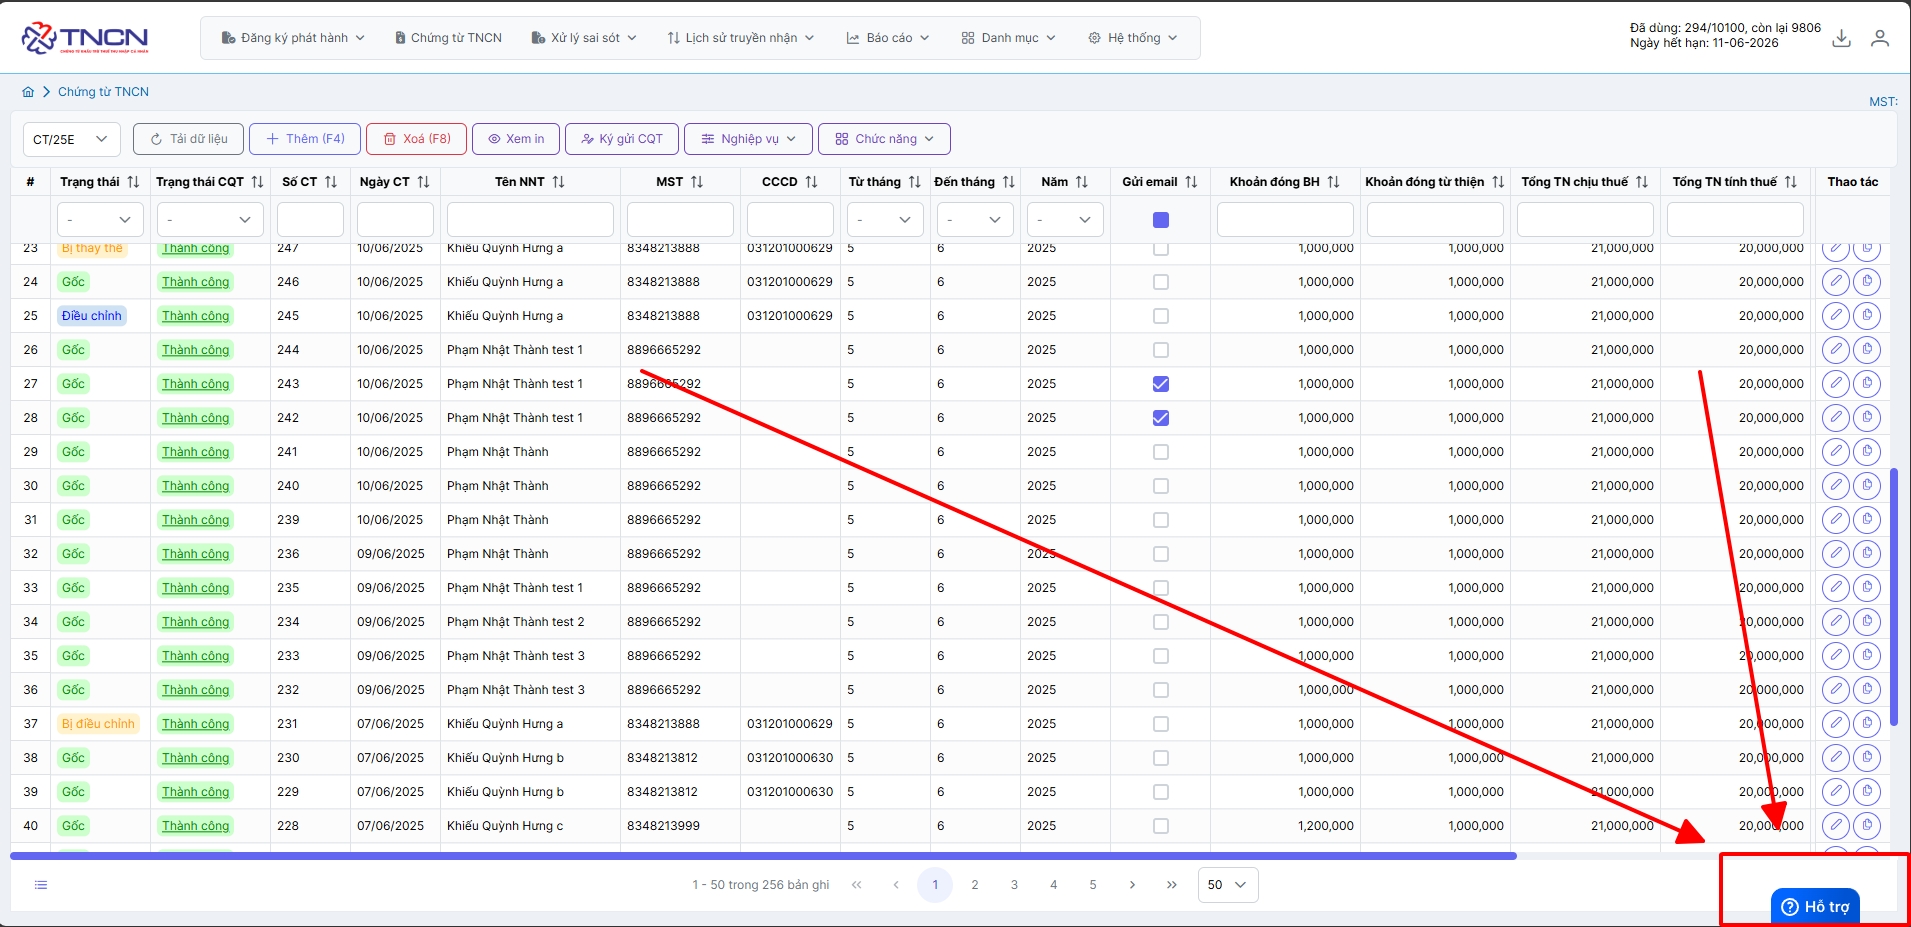This screenshot has height=927, width=1911.
Task: Open the CT/25E series dropdown
Action: coord(72,139)
